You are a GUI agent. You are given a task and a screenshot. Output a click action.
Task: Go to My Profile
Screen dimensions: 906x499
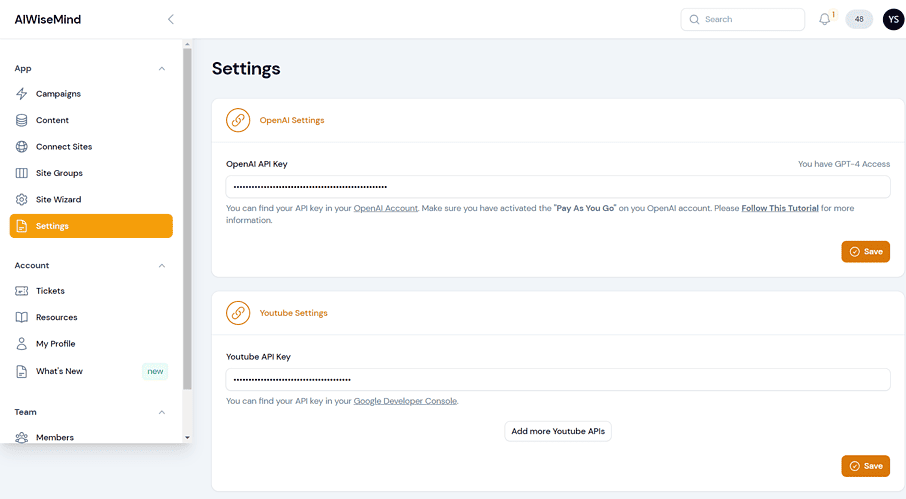coord(91,344)
